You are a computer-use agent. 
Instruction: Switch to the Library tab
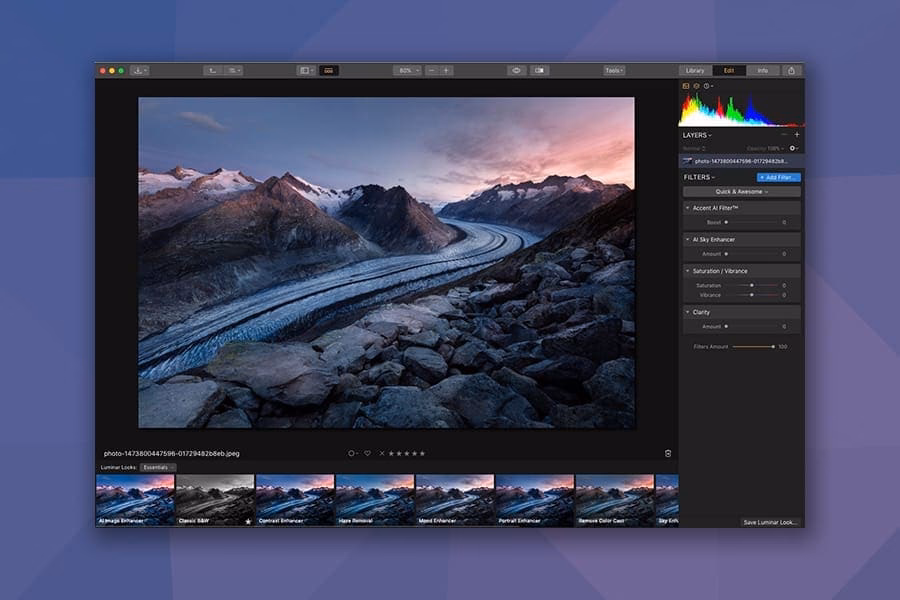pos(694,71)
